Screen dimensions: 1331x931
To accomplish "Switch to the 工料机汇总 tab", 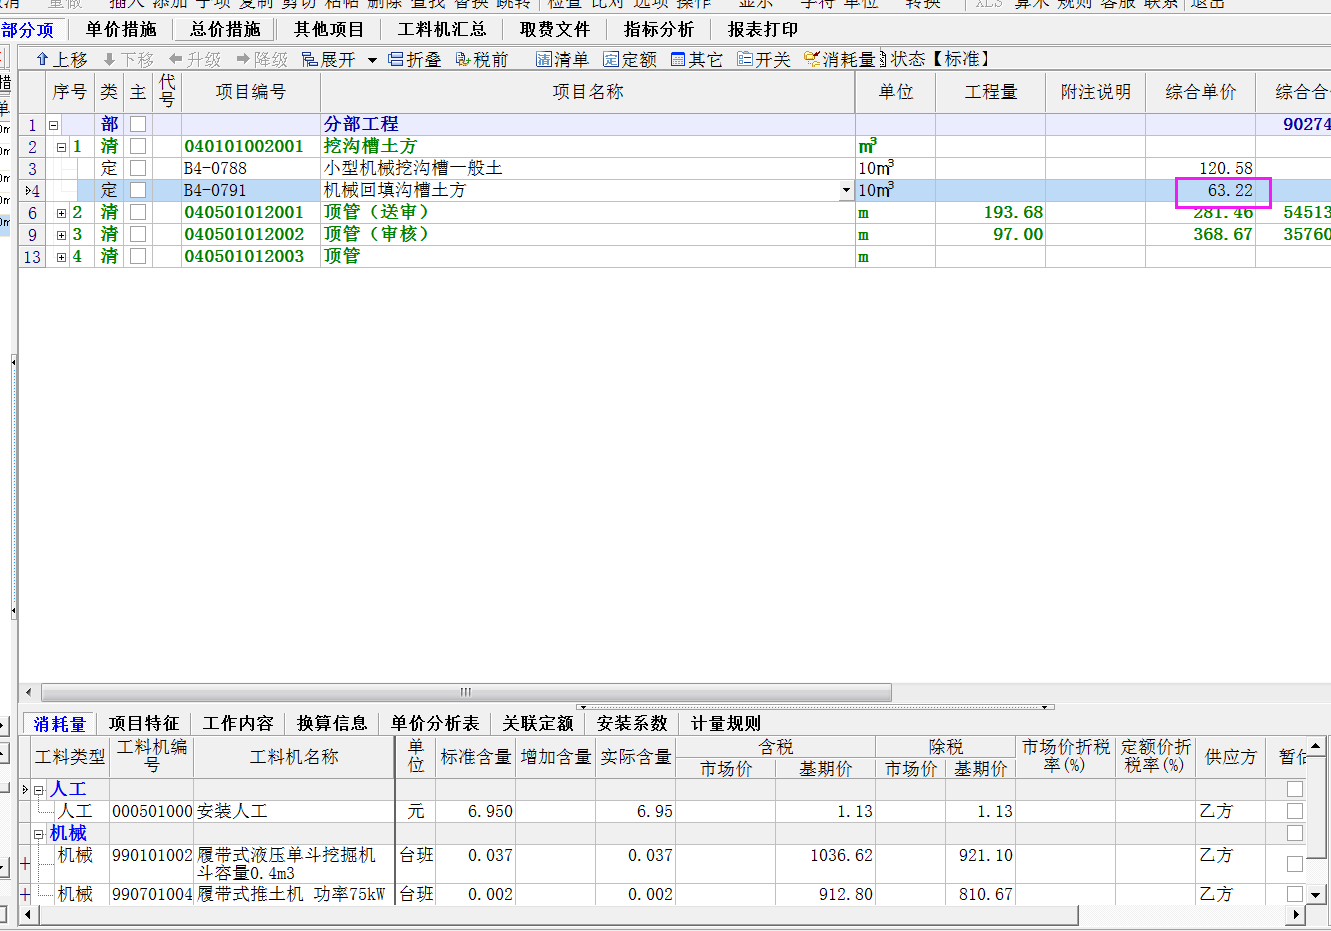I will (442, 30).
